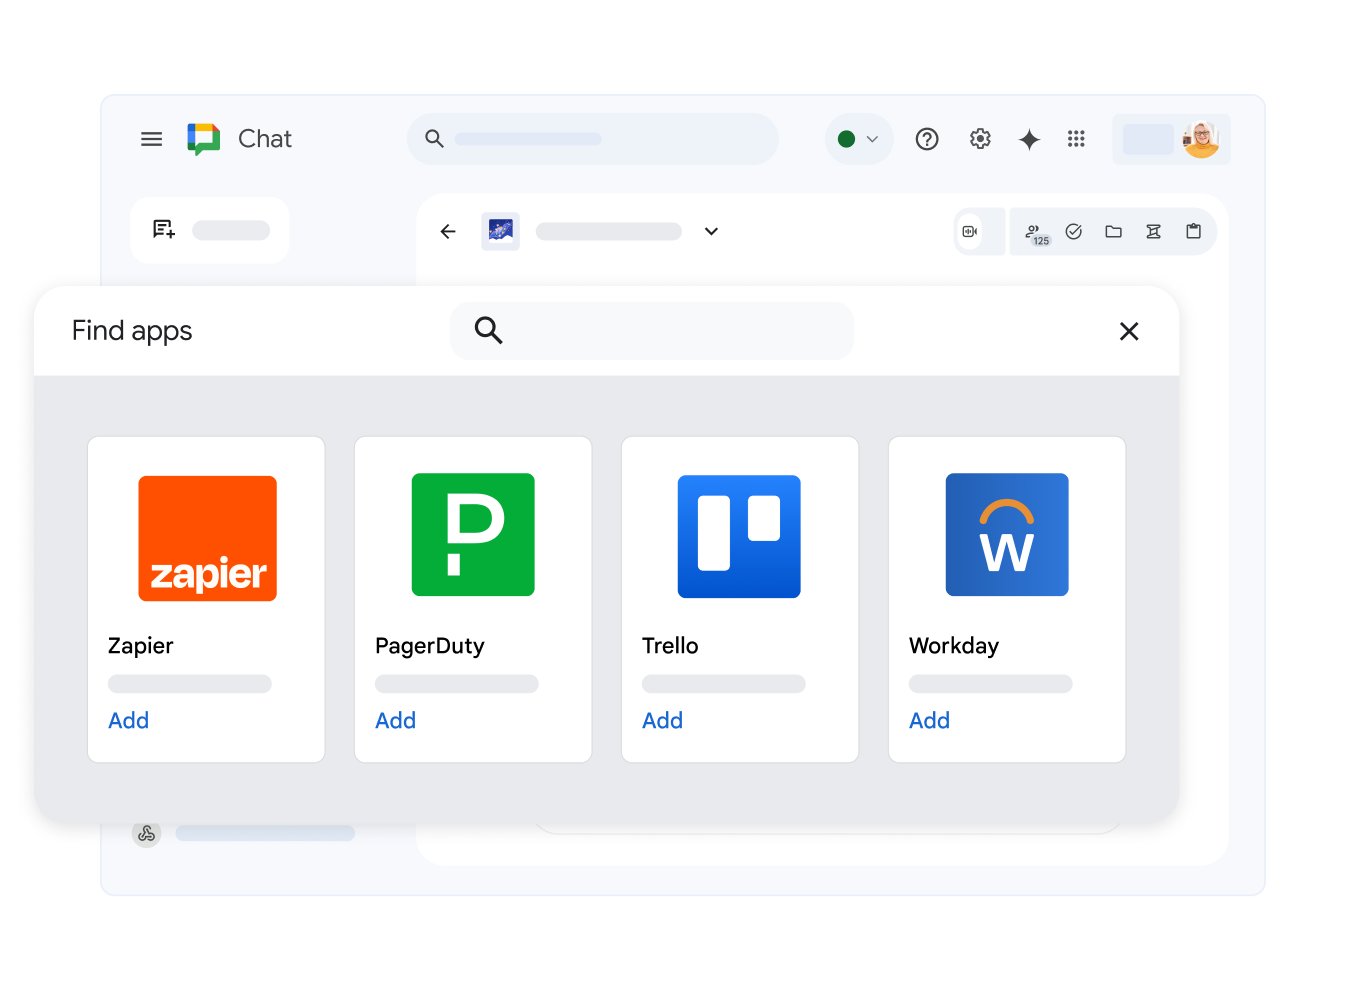Open the shared files folder icon
This screenshot has height=1000, width=1368.
1113,231
